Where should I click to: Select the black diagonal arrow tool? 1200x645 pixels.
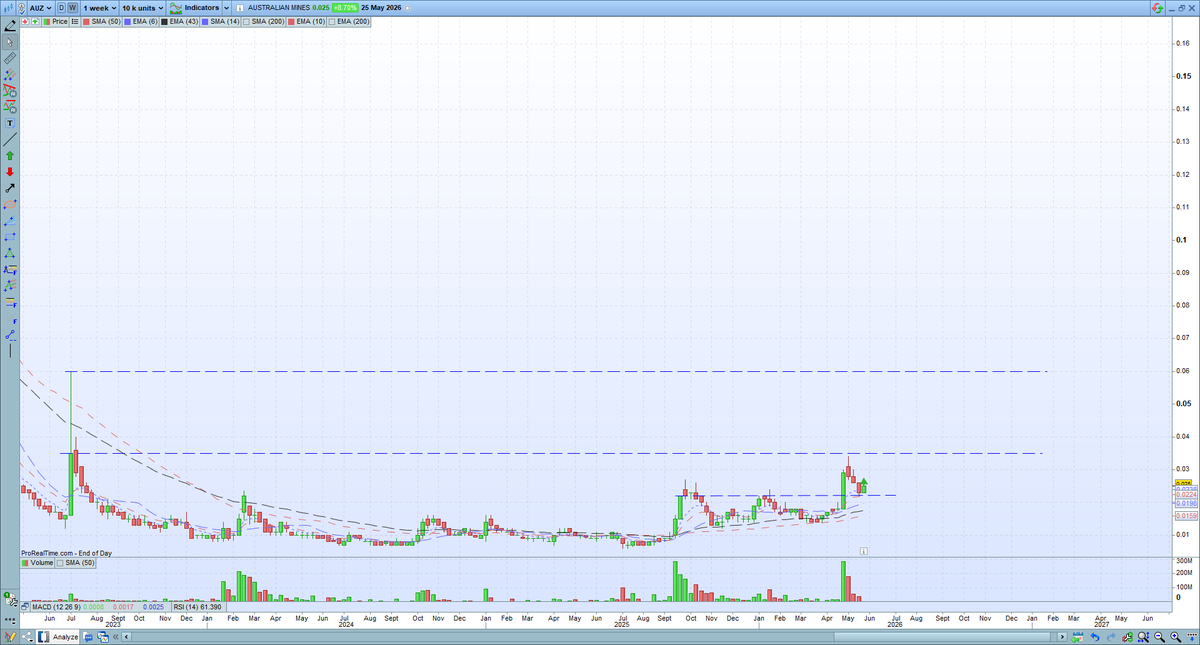[10, 187]
